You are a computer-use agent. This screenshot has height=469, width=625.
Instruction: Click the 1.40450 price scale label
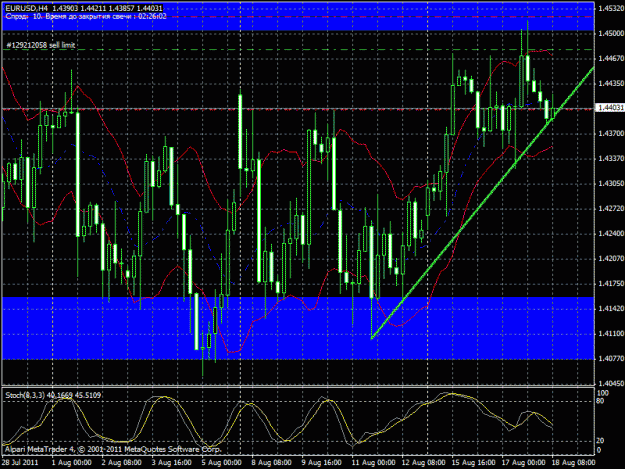(x=611, y=383)
